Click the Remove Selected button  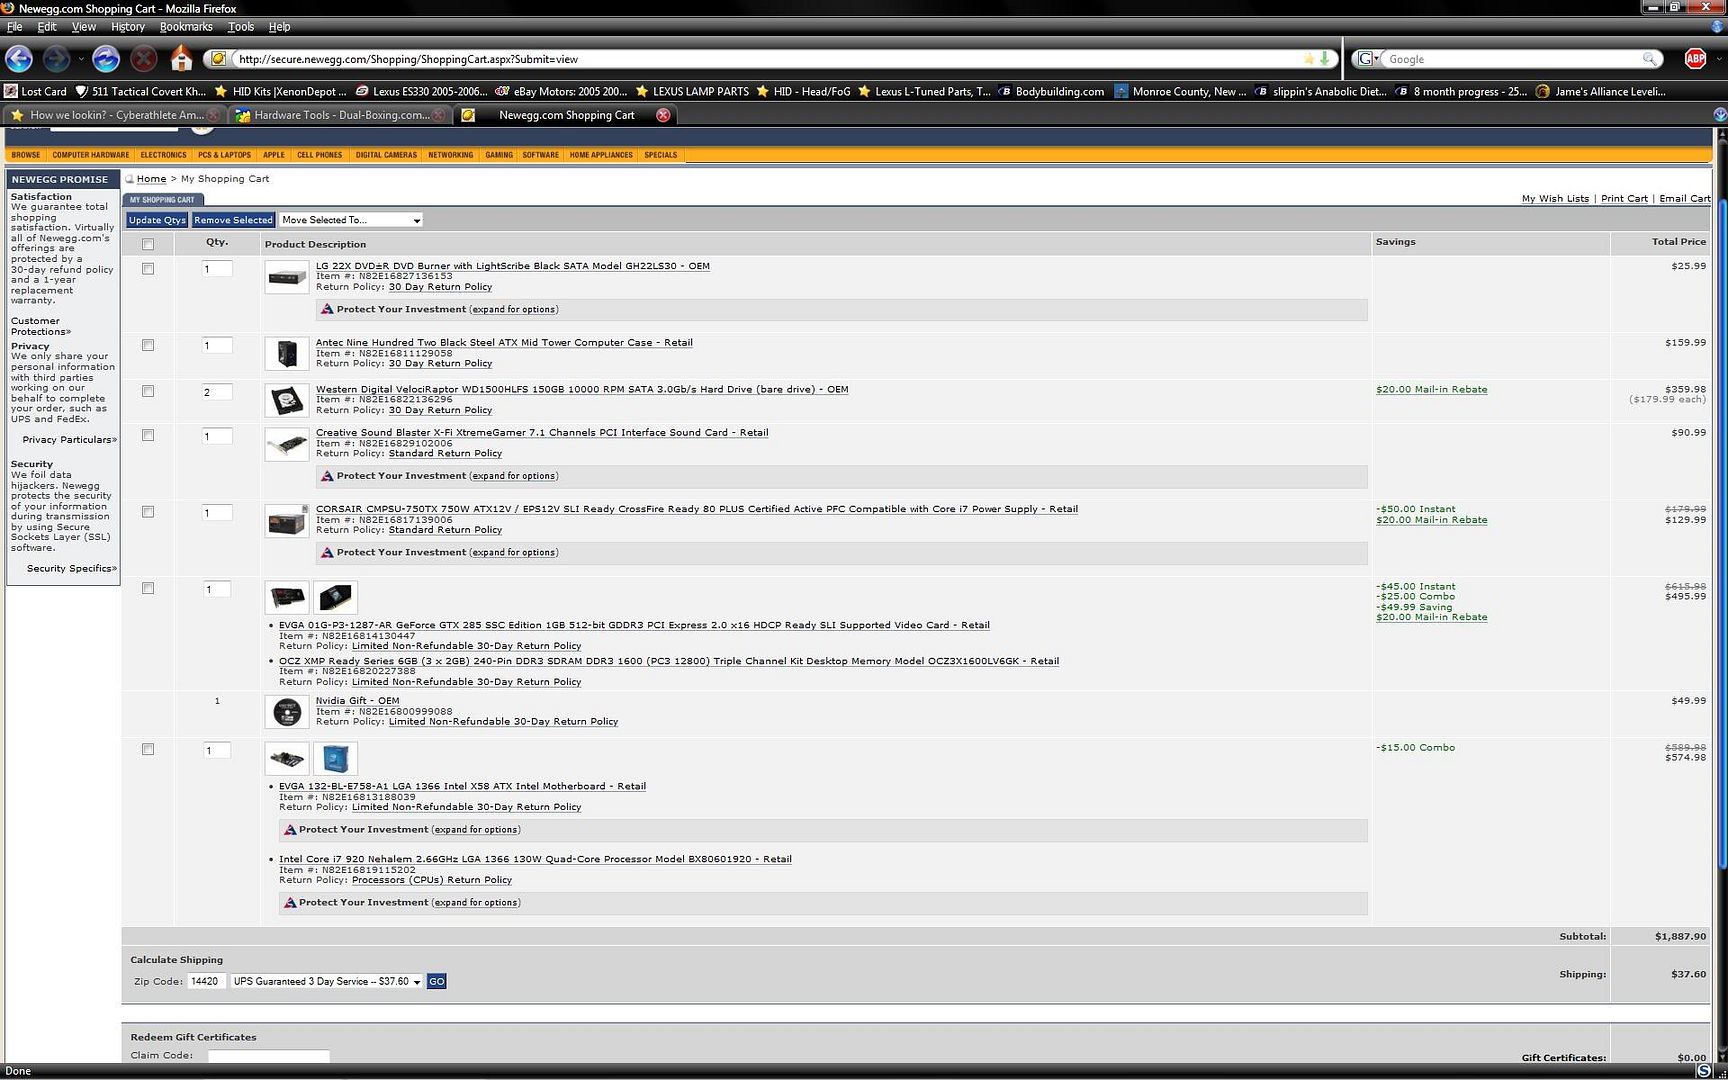[233, 220]
